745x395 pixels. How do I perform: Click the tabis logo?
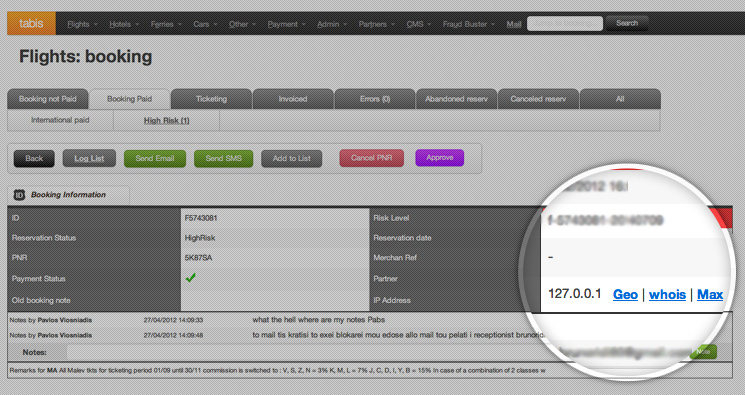coord(31,23)
